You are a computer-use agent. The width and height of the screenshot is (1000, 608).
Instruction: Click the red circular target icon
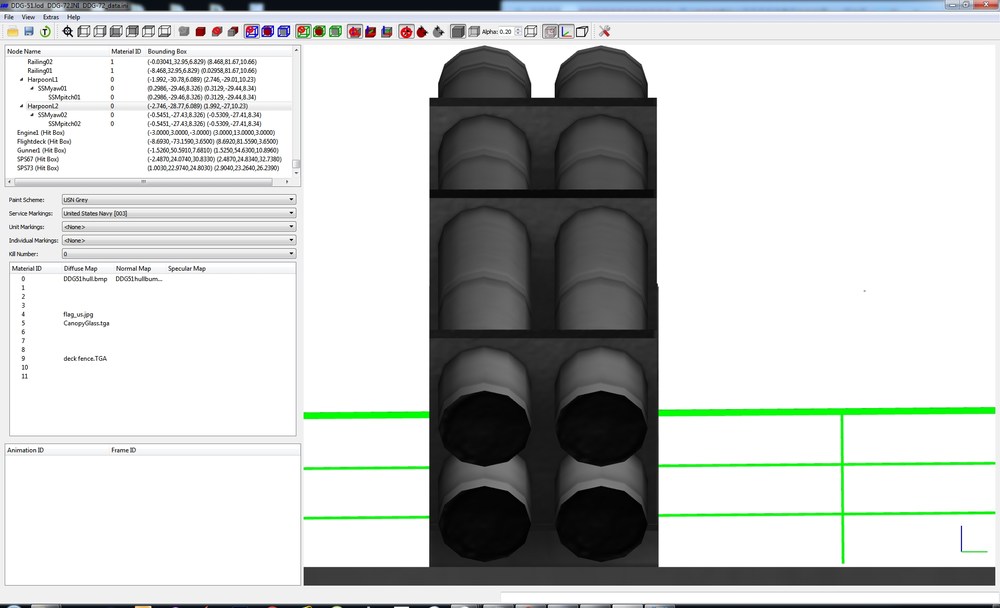pyautogui.click(x=406, y=31)
